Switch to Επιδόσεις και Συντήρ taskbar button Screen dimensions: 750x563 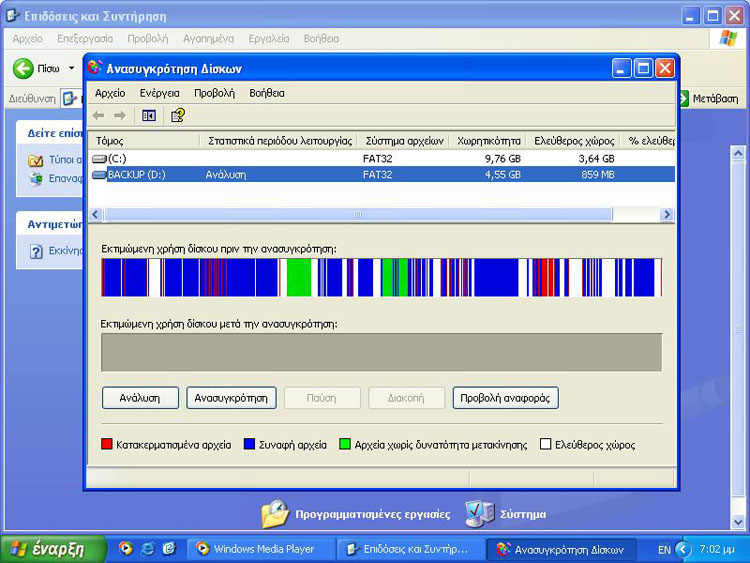(409, 549)
